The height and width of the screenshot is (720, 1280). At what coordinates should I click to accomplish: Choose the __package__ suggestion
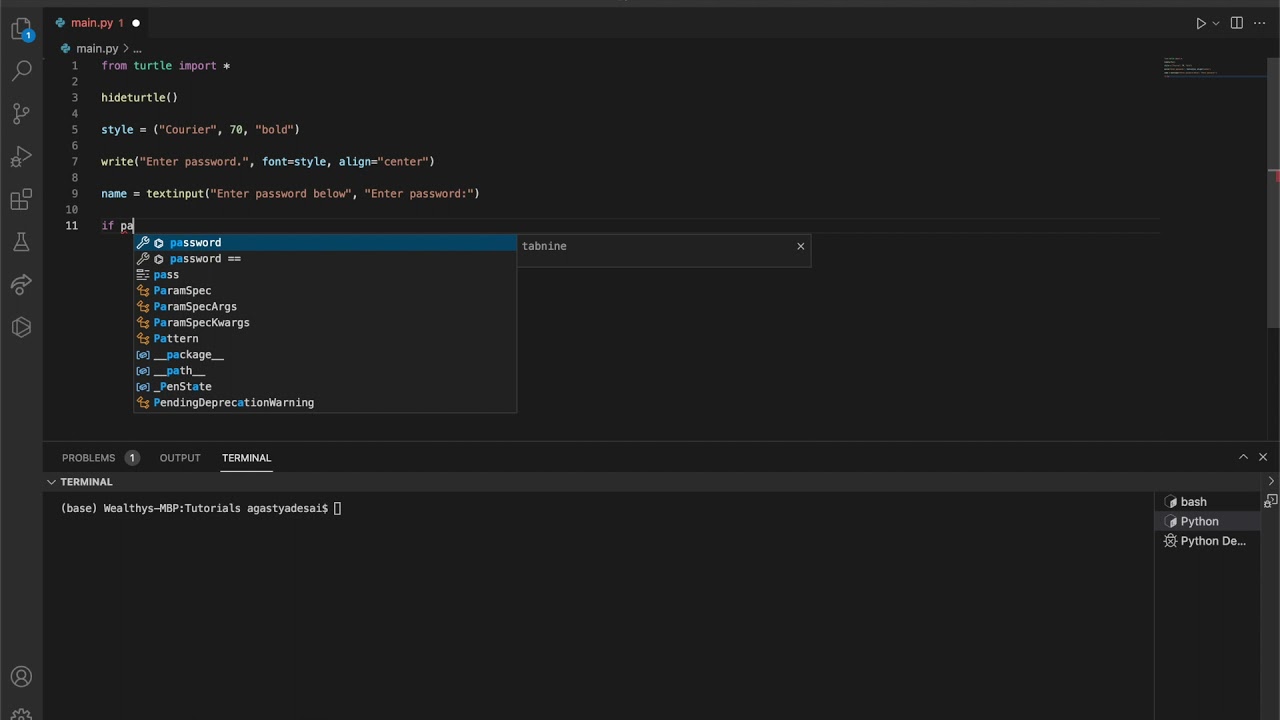click(325, 354)
